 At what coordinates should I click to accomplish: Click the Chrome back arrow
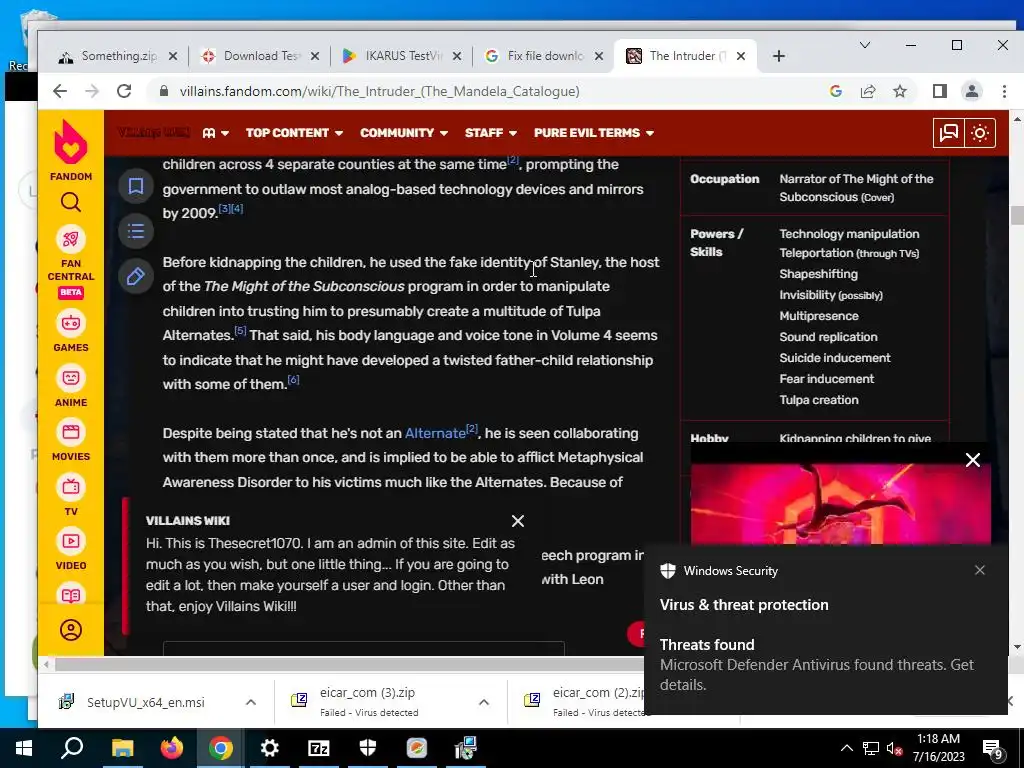click(x=59, y=91)
